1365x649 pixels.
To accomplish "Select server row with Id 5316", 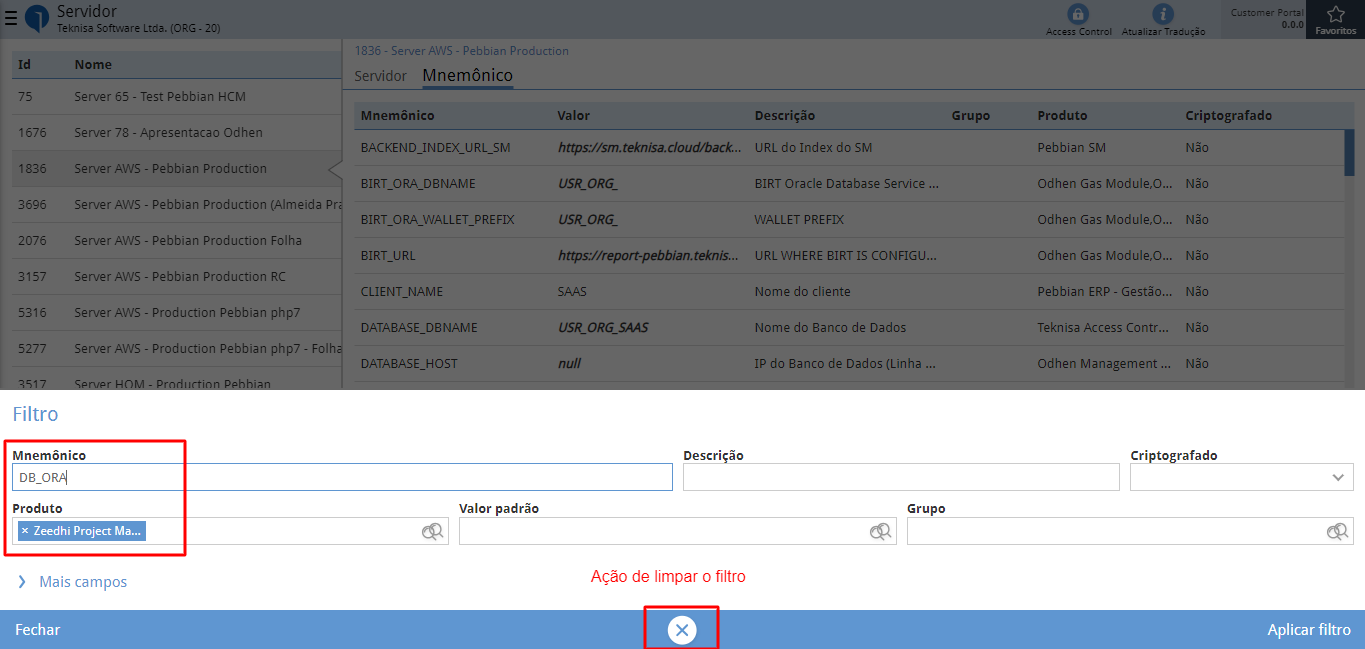I will point(177,313).
